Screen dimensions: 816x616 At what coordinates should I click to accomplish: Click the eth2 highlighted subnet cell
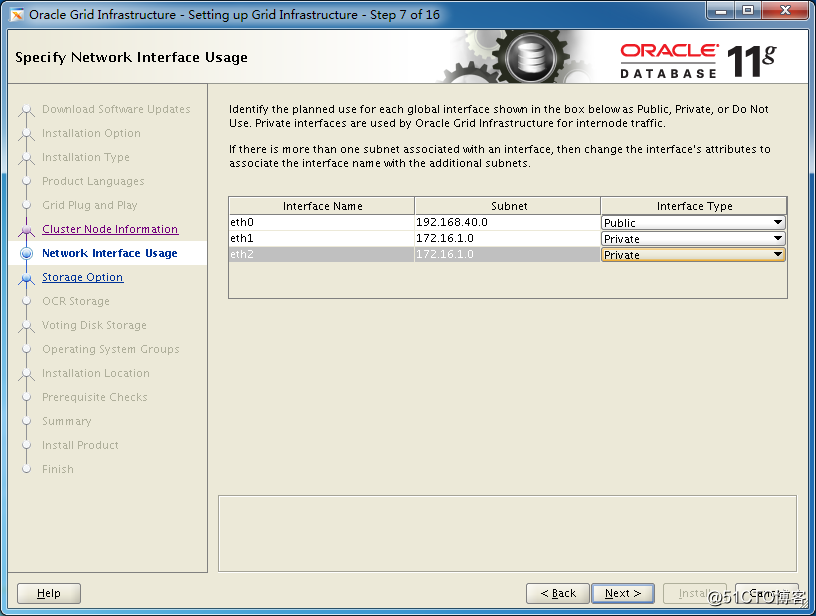point(507,255)
